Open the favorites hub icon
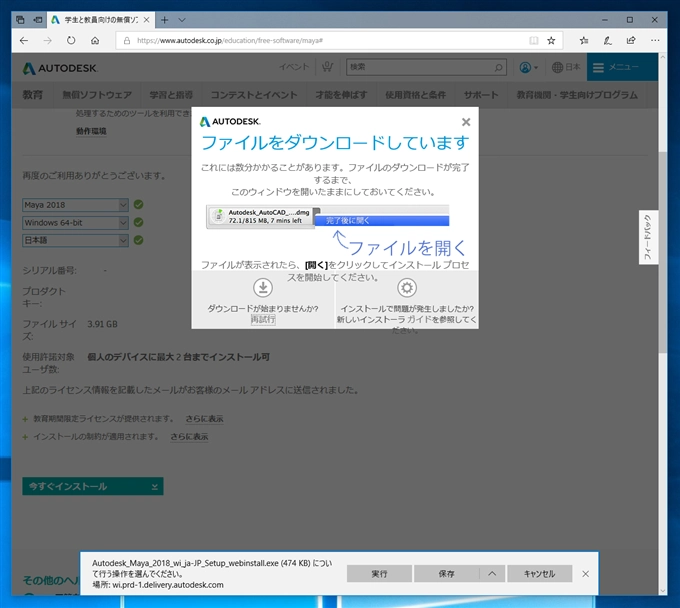The width and height of the screenshot is (680, 608). coord(584,40)
